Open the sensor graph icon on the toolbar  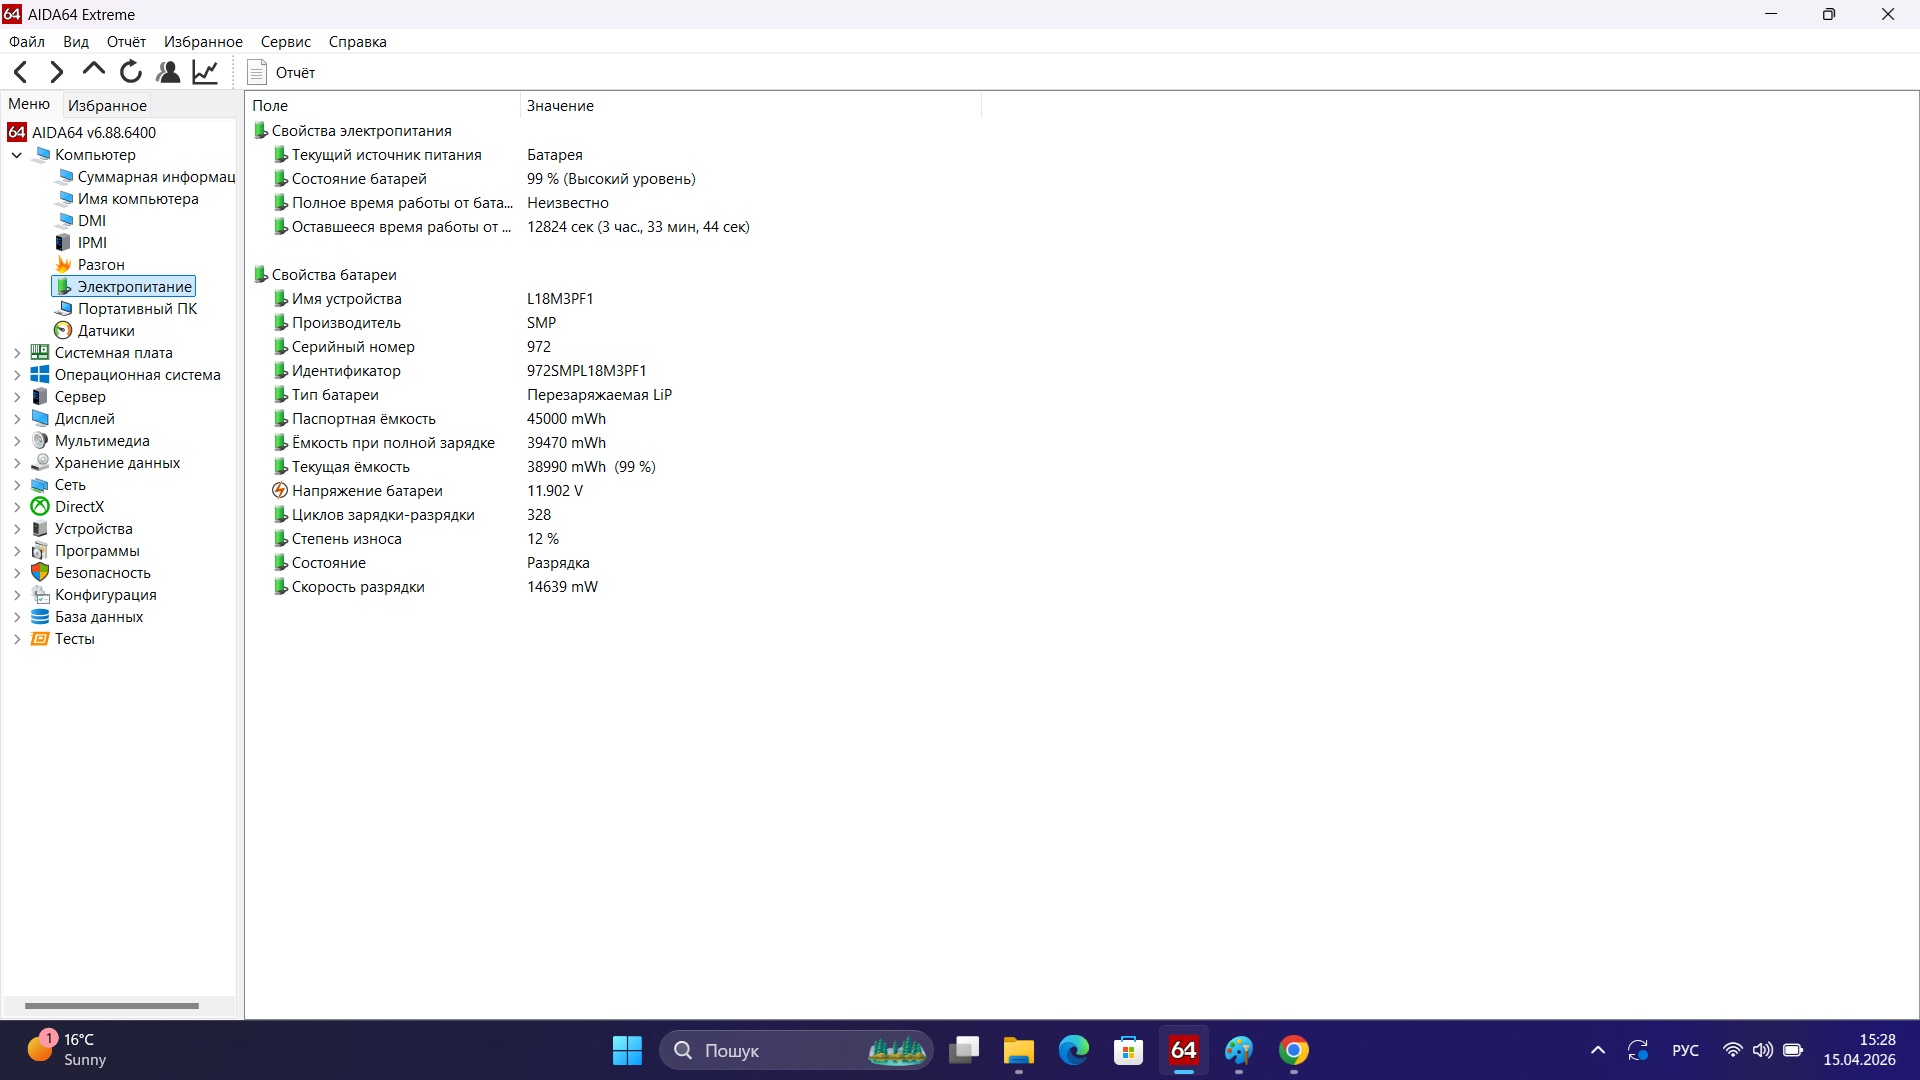coord(204,72)
